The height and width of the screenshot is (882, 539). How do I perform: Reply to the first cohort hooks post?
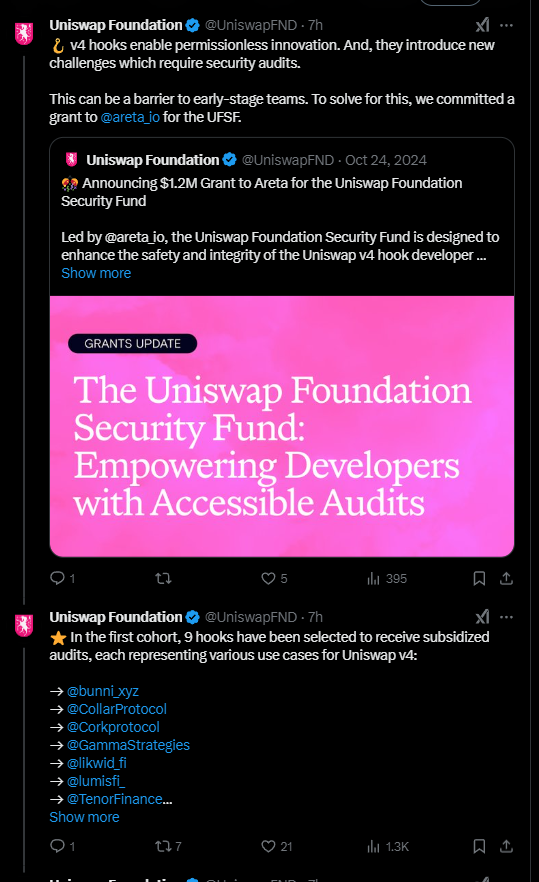coord(62,846)
